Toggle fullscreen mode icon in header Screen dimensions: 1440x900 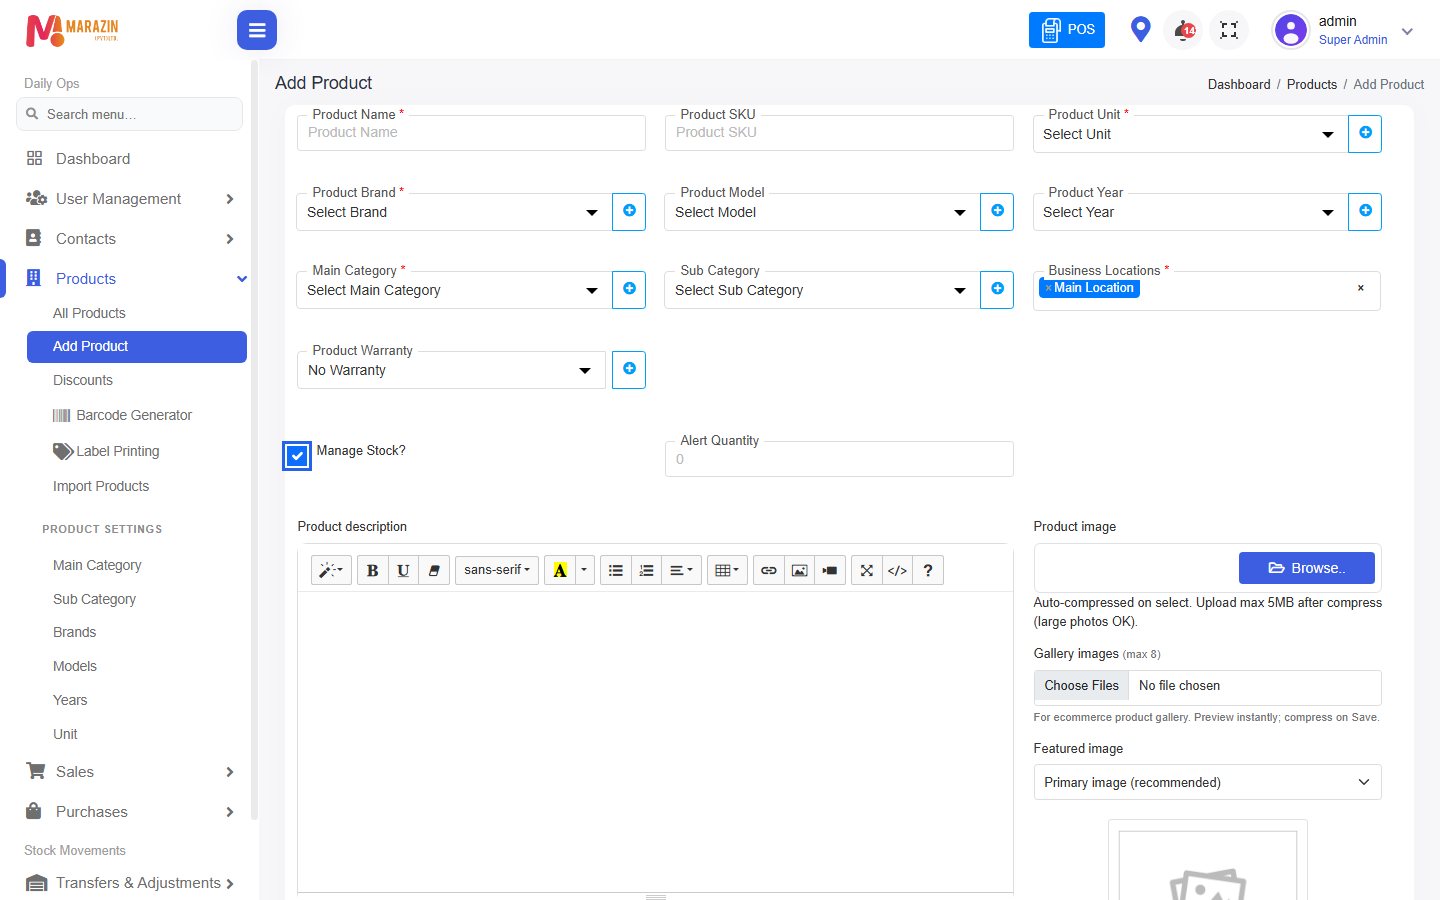pos(1229,30)
